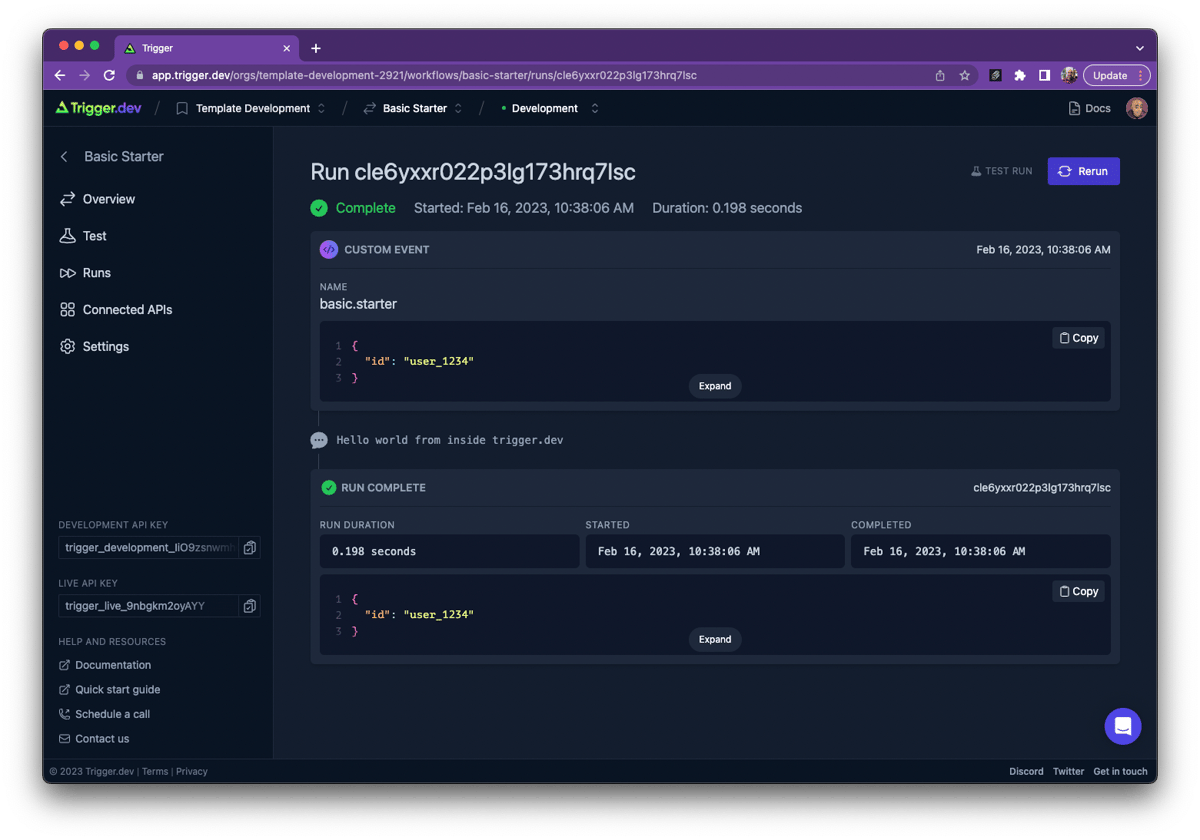Reload the page in the browser
This screenshot has width=1200, height=840.
pos(109,75)
